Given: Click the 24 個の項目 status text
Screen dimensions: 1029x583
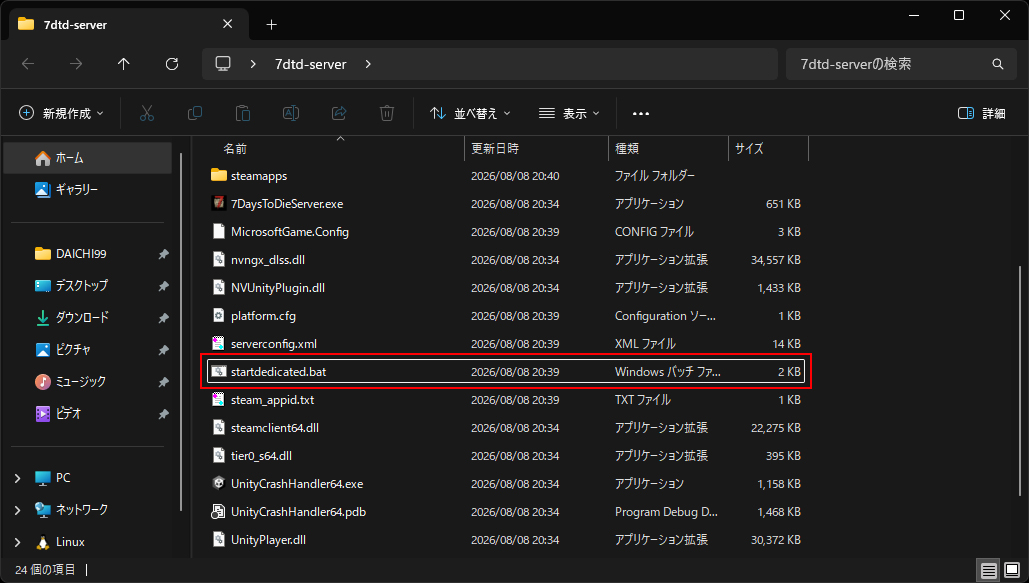Looking at the screenshot, I should point(45,569).
